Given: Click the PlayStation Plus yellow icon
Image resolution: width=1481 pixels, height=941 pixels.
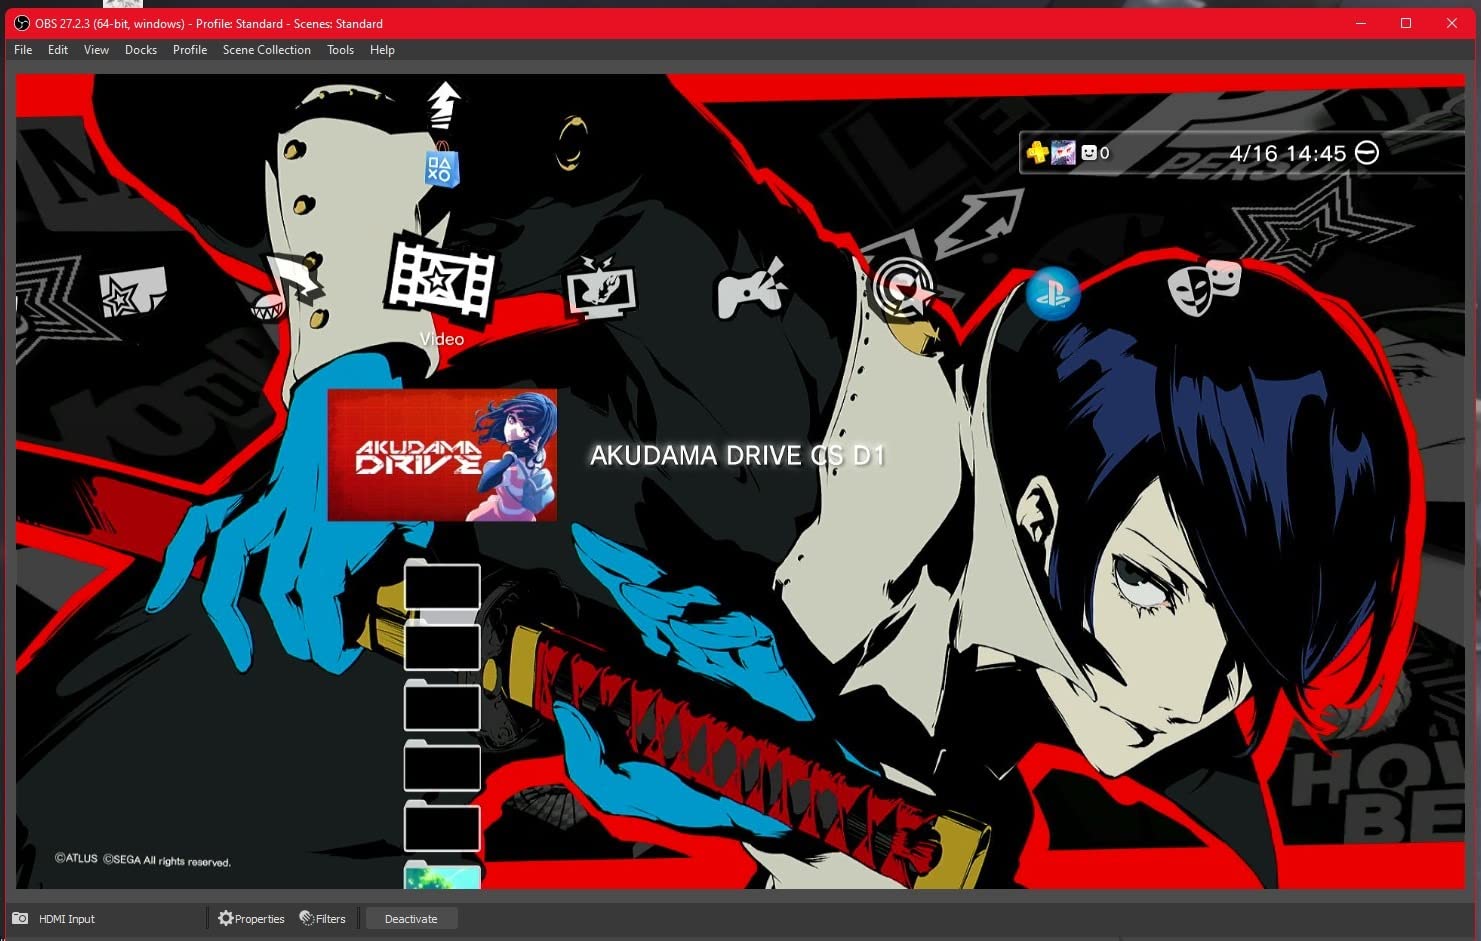Looking at the screenshot, I should [1038, 152].
